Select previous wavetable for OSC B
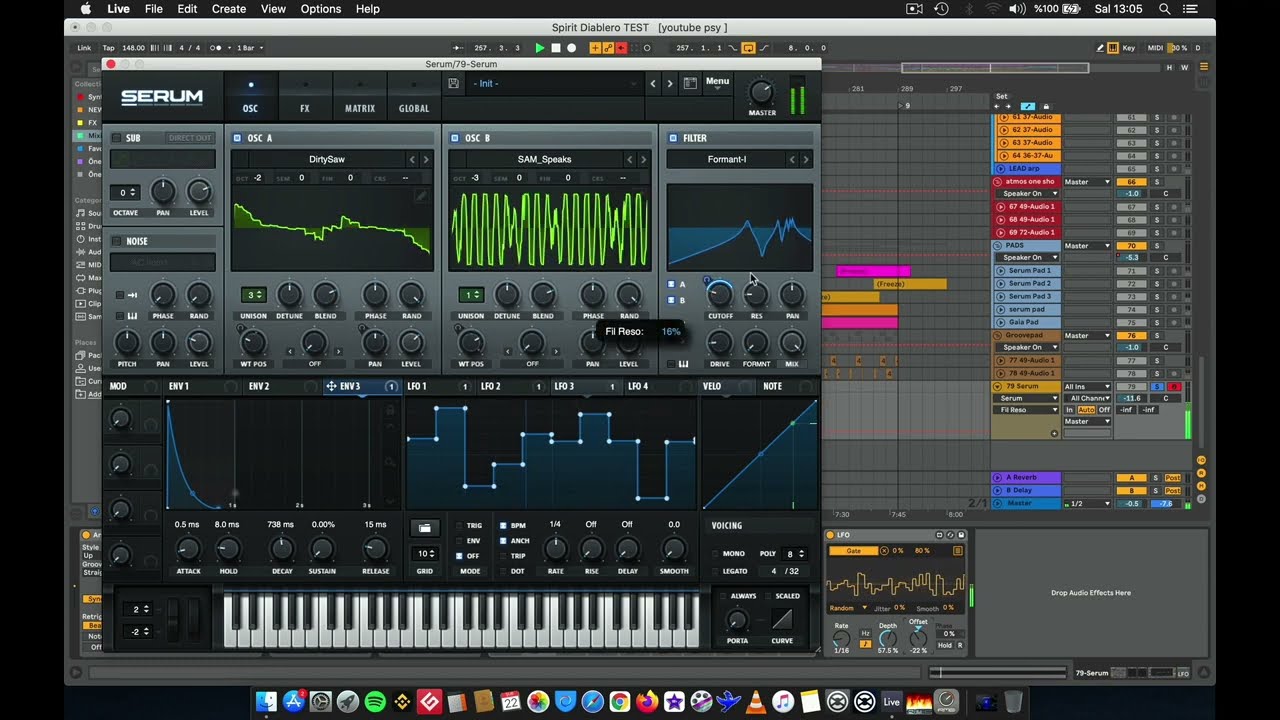This screenshot has height=720, width=1280. pos(630,159)
